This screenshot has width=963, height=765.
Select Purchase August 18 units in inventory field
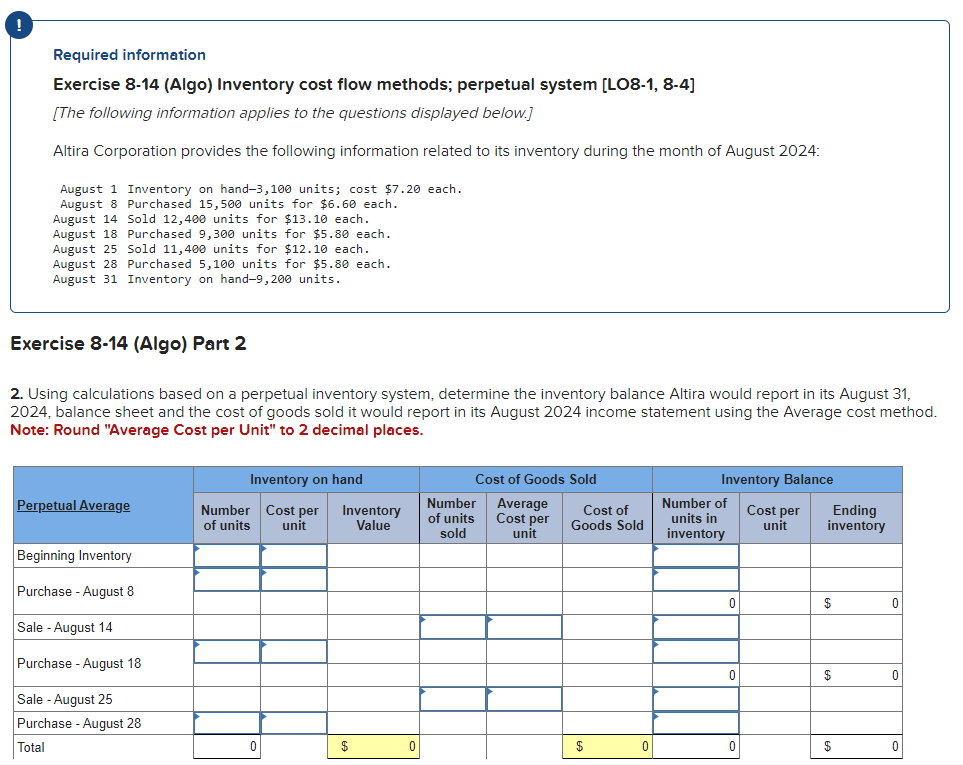(696, 651)
